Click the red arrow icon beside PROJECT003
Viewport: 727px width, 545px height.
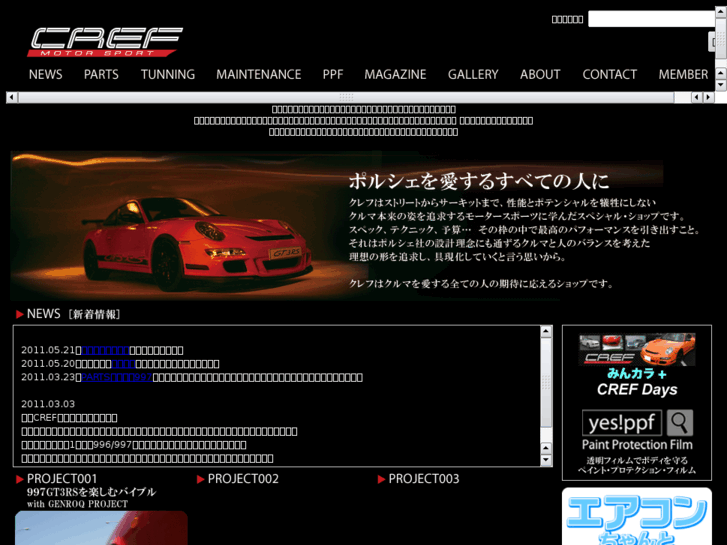pyautogui.click(x=381, y=479)
